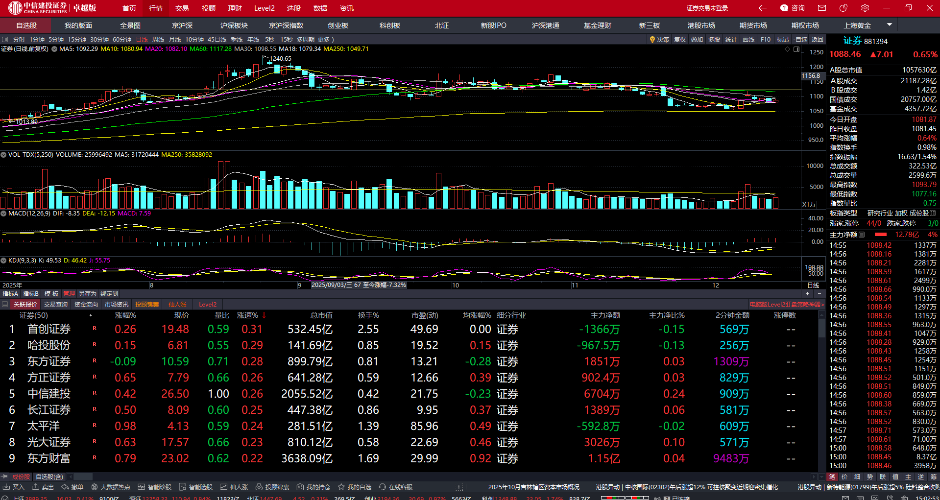Click R marker in 东方财富 row
This screenshot has width=940, height=500.
[x=94, y=458]
